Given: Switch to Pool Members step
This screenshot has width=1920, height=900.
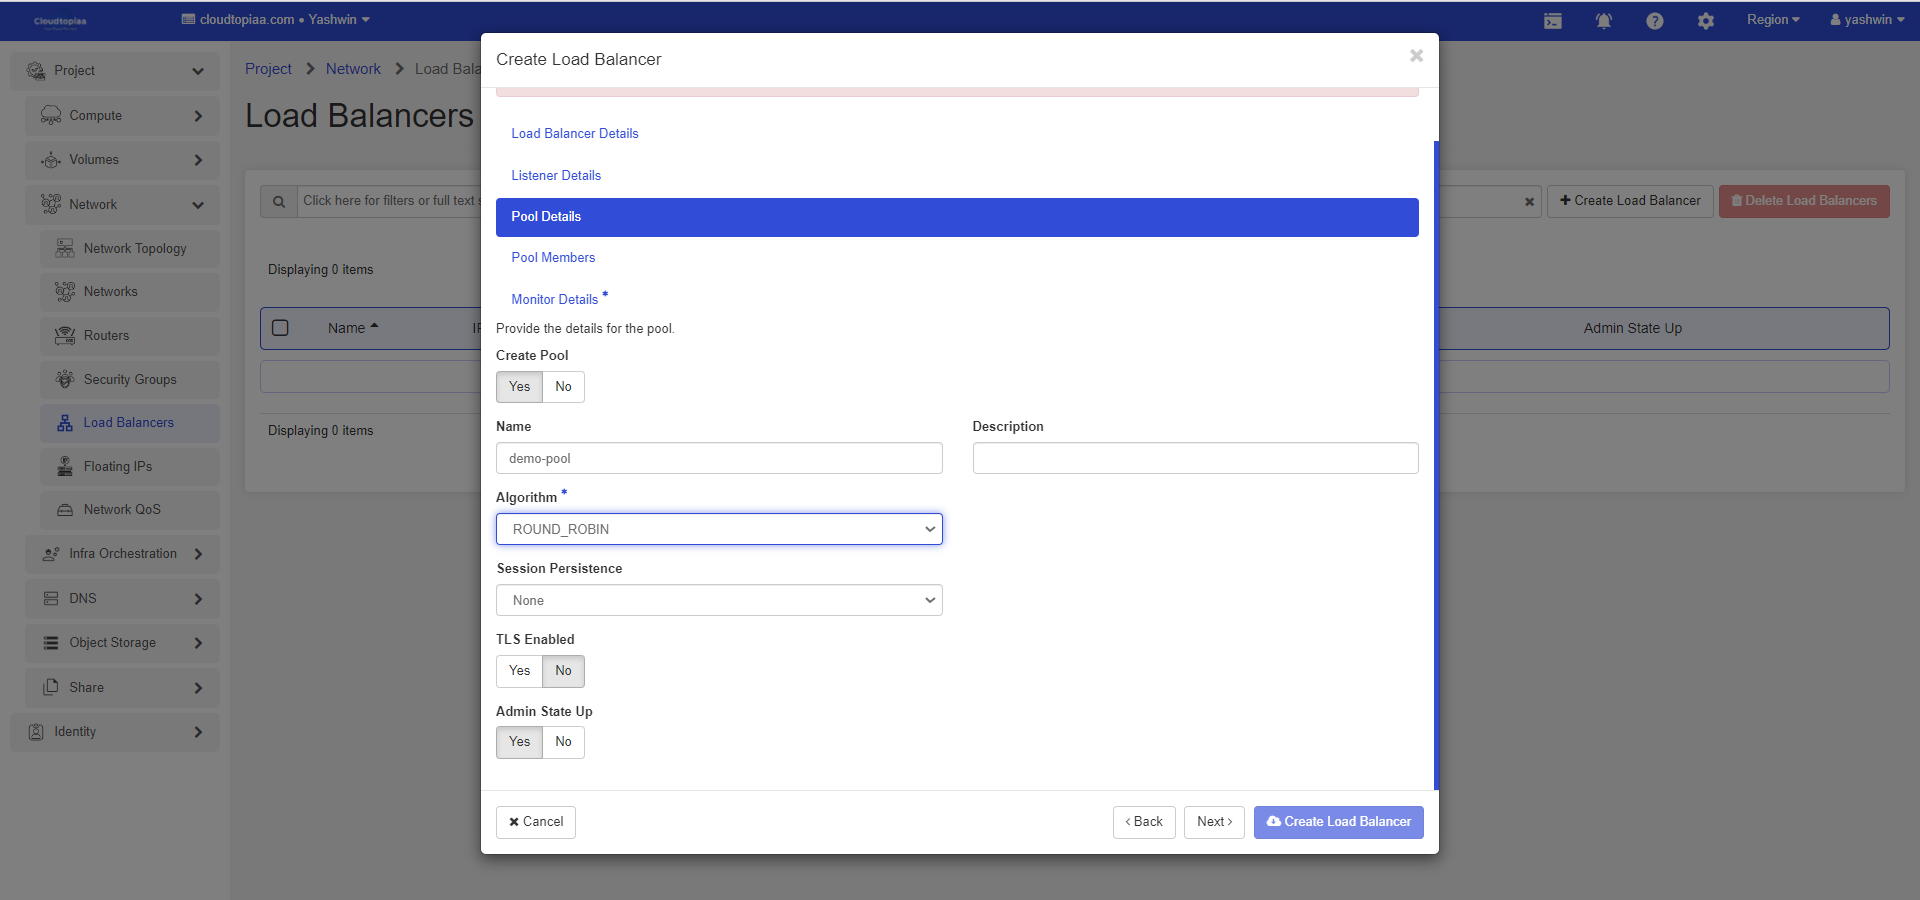Looking at the screenshot, I should 553,258.
